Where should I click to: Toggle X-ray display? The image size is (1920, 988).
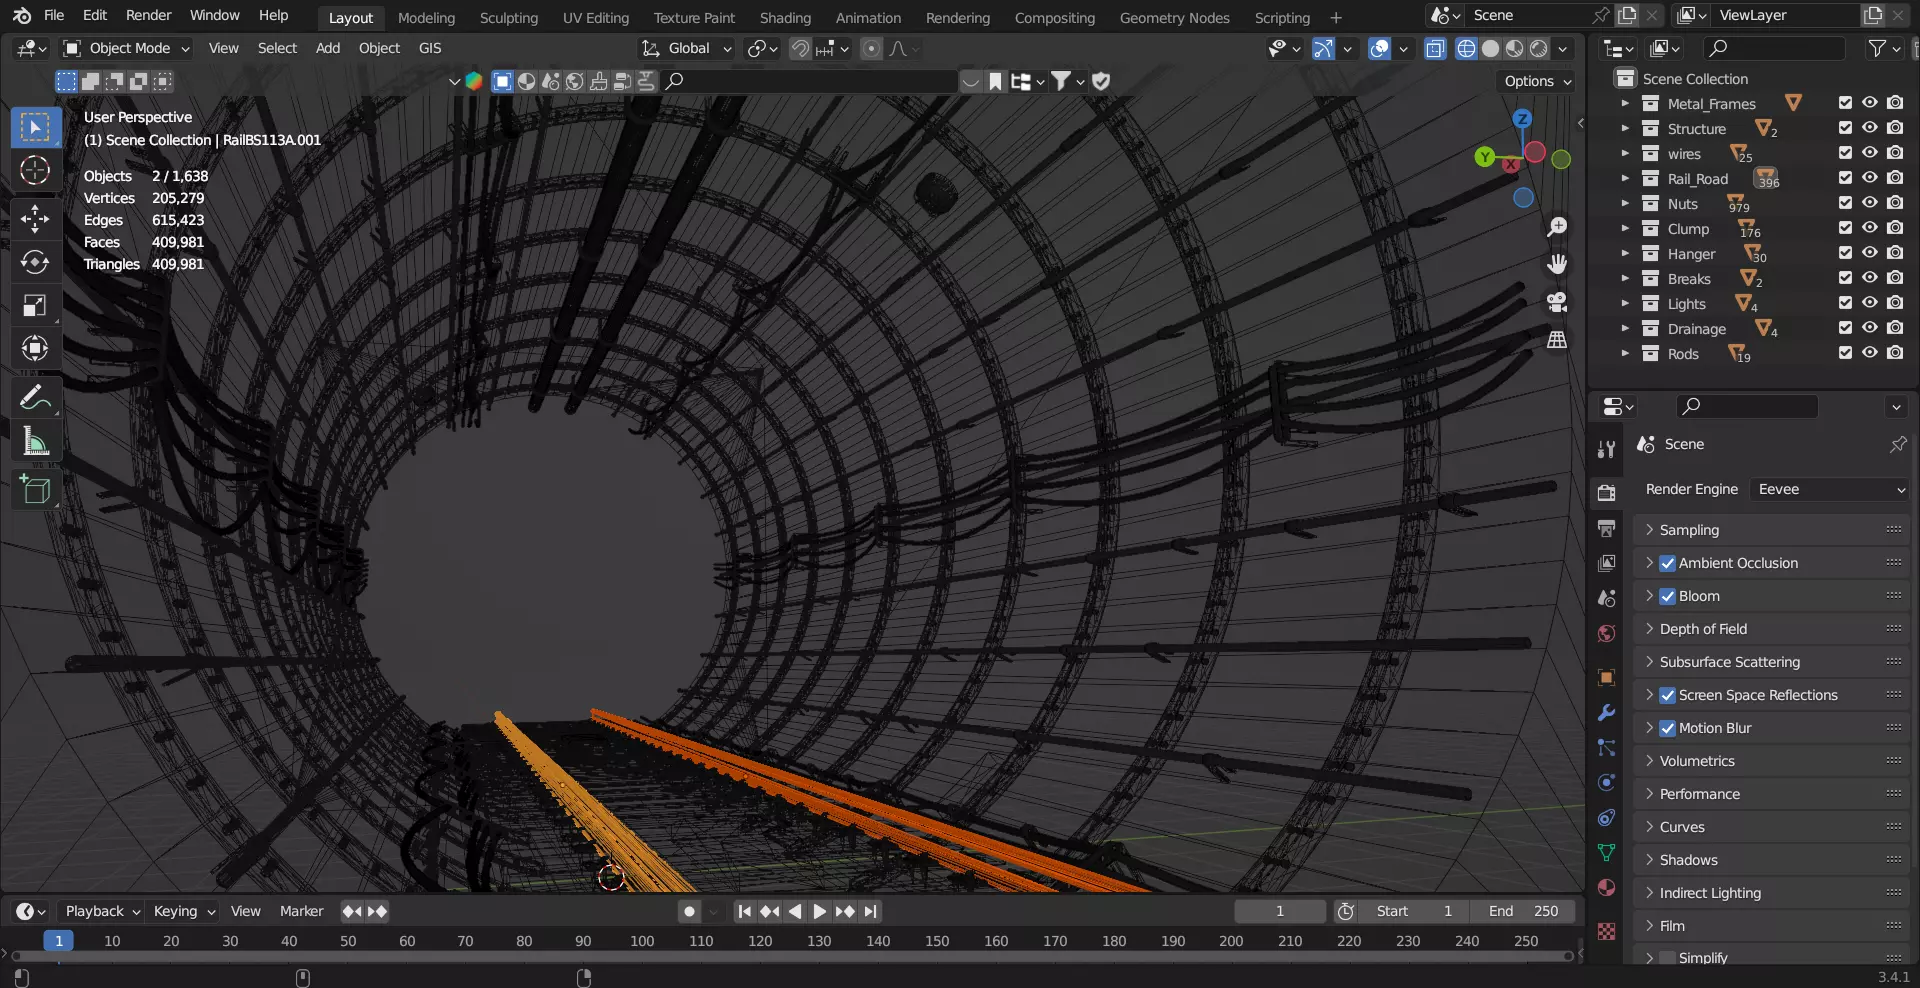click(x=1435, y=48)
